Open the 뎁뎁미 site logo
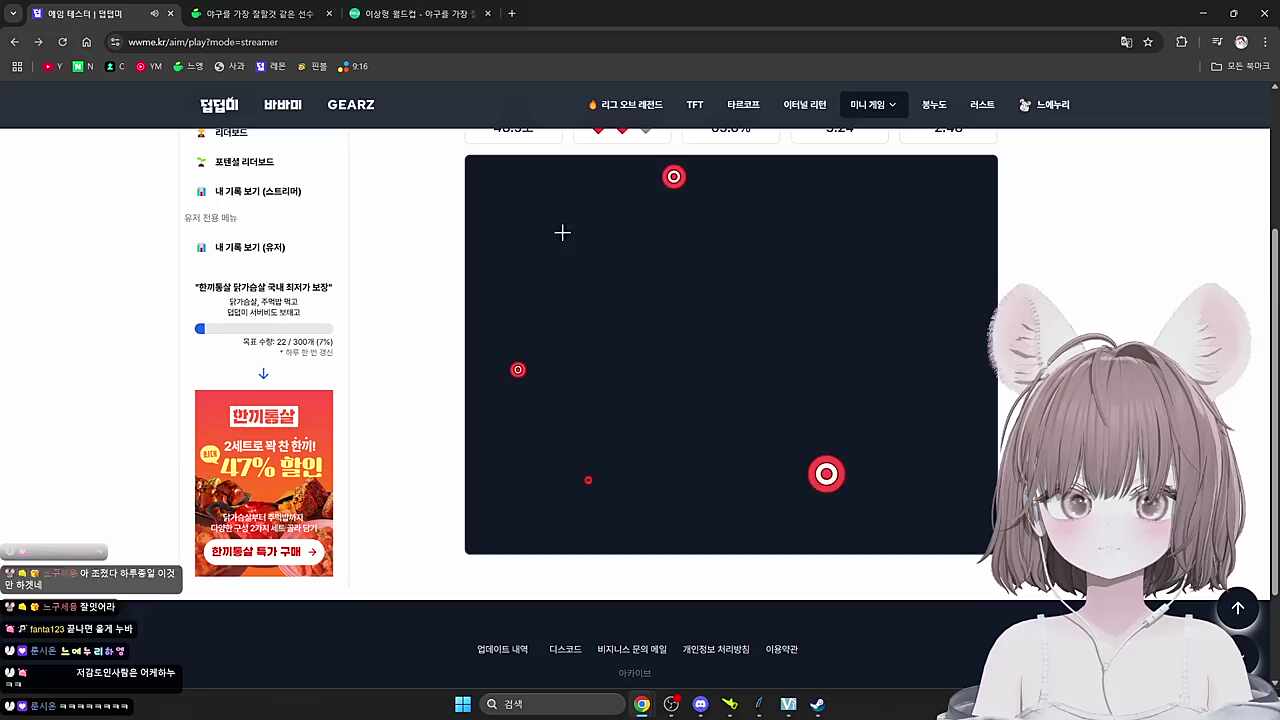Viewport: 1280px width, 720px height. (x=219, y=105)
